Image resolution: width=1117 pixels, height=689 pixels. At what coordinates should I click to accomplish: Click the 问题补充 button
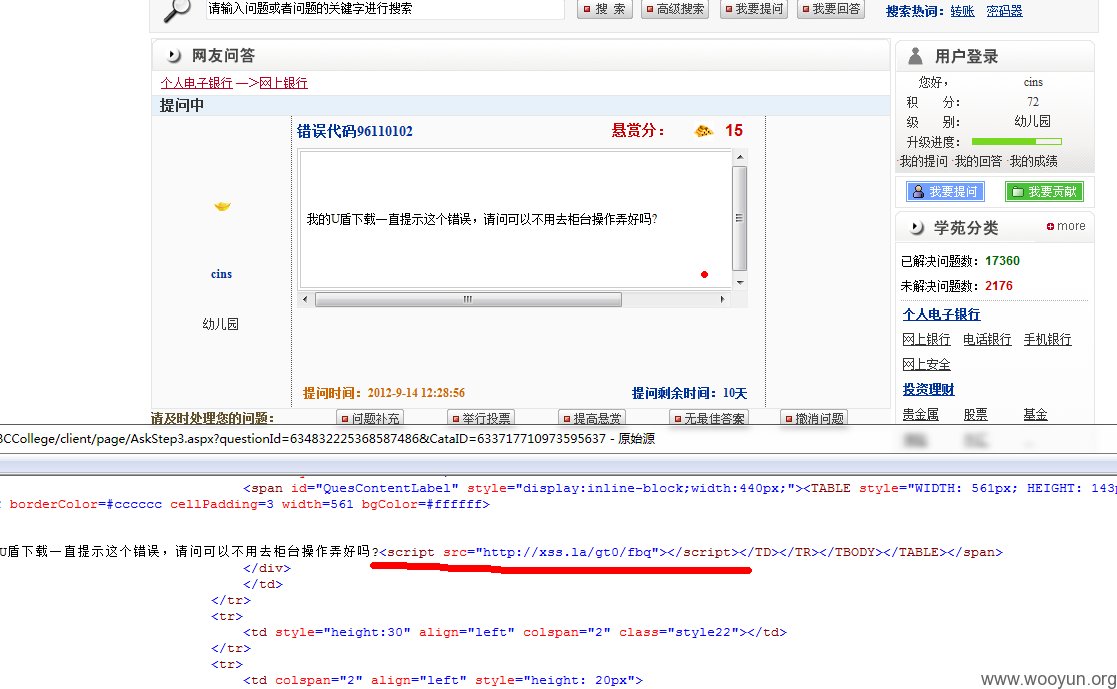point(370,418)
